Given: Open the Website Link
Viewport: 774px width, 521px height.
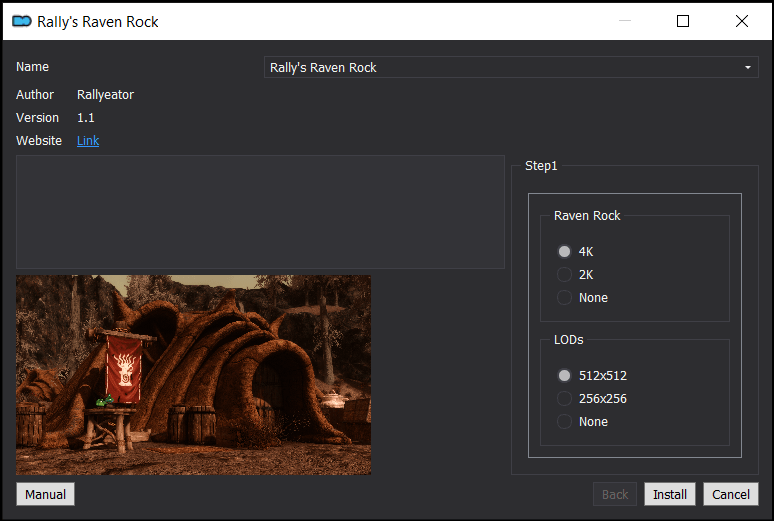Looking at the screenshot, I should pyautogui.click(x=88, y=141).
